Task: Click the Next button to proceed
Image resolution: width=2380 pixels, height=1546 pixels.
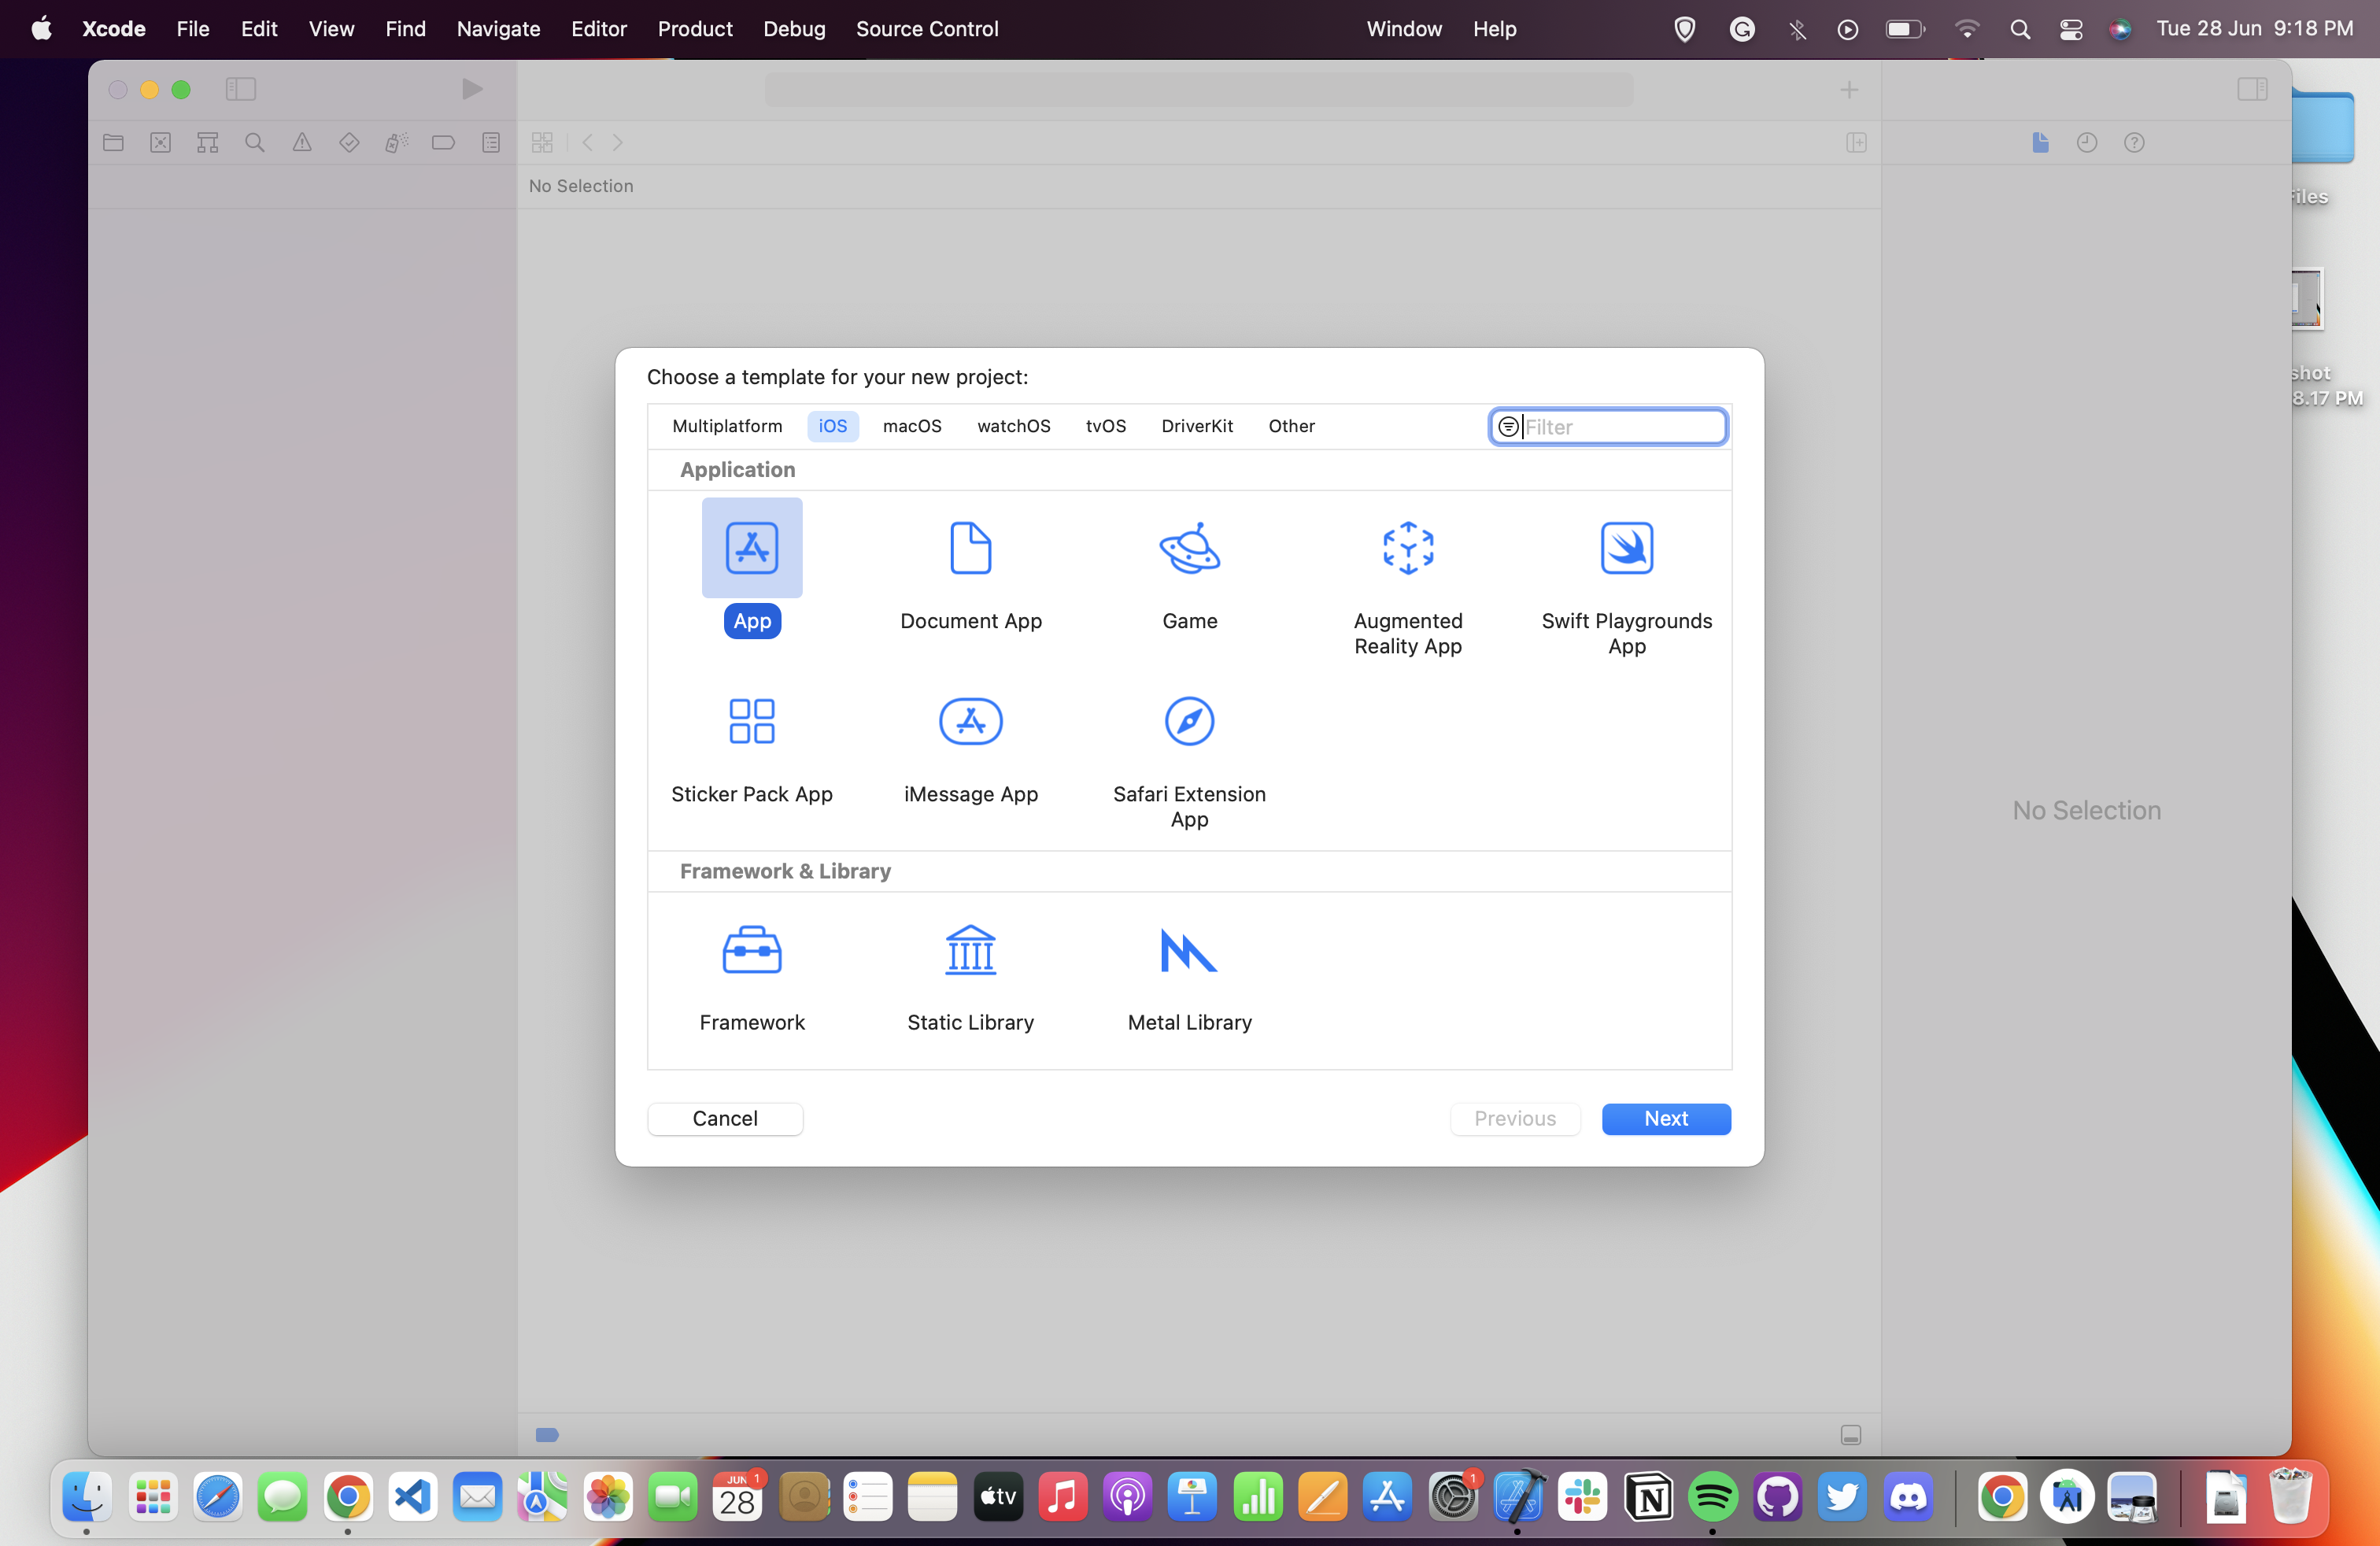Action: 1665,1118
